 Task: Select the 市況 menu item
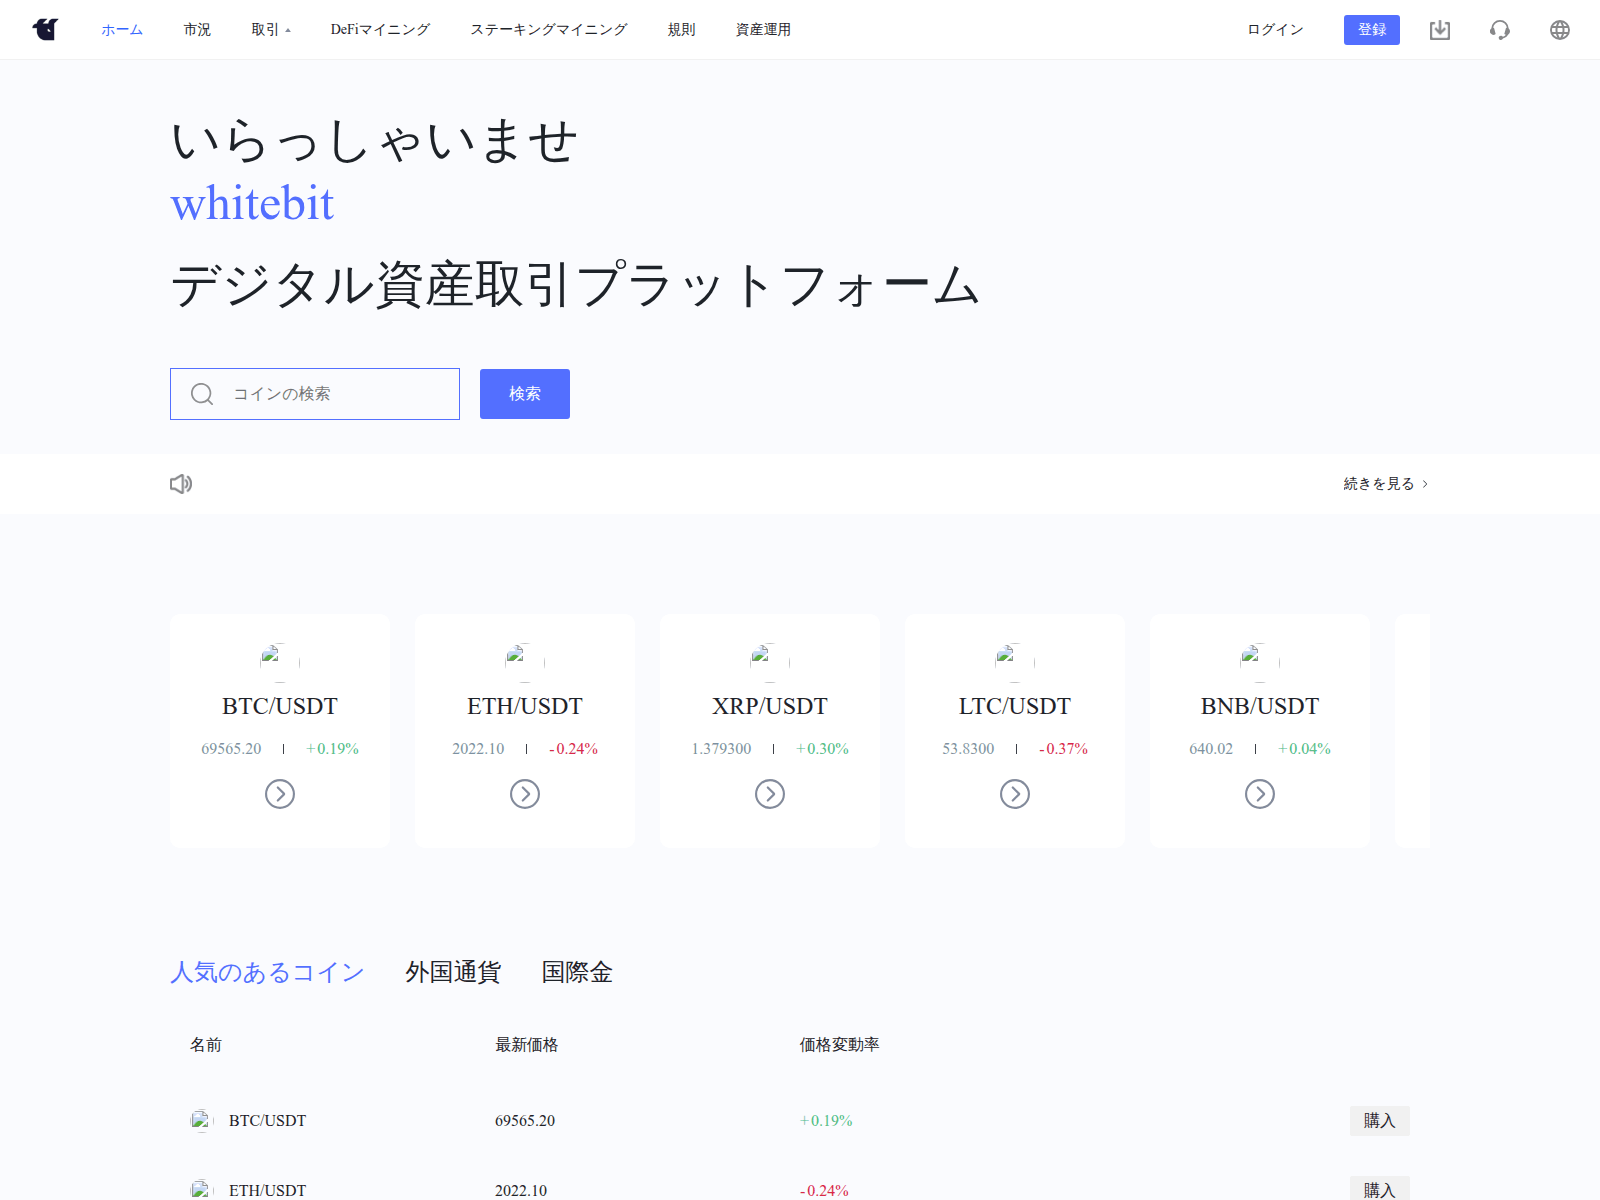(x=197, y=30)
